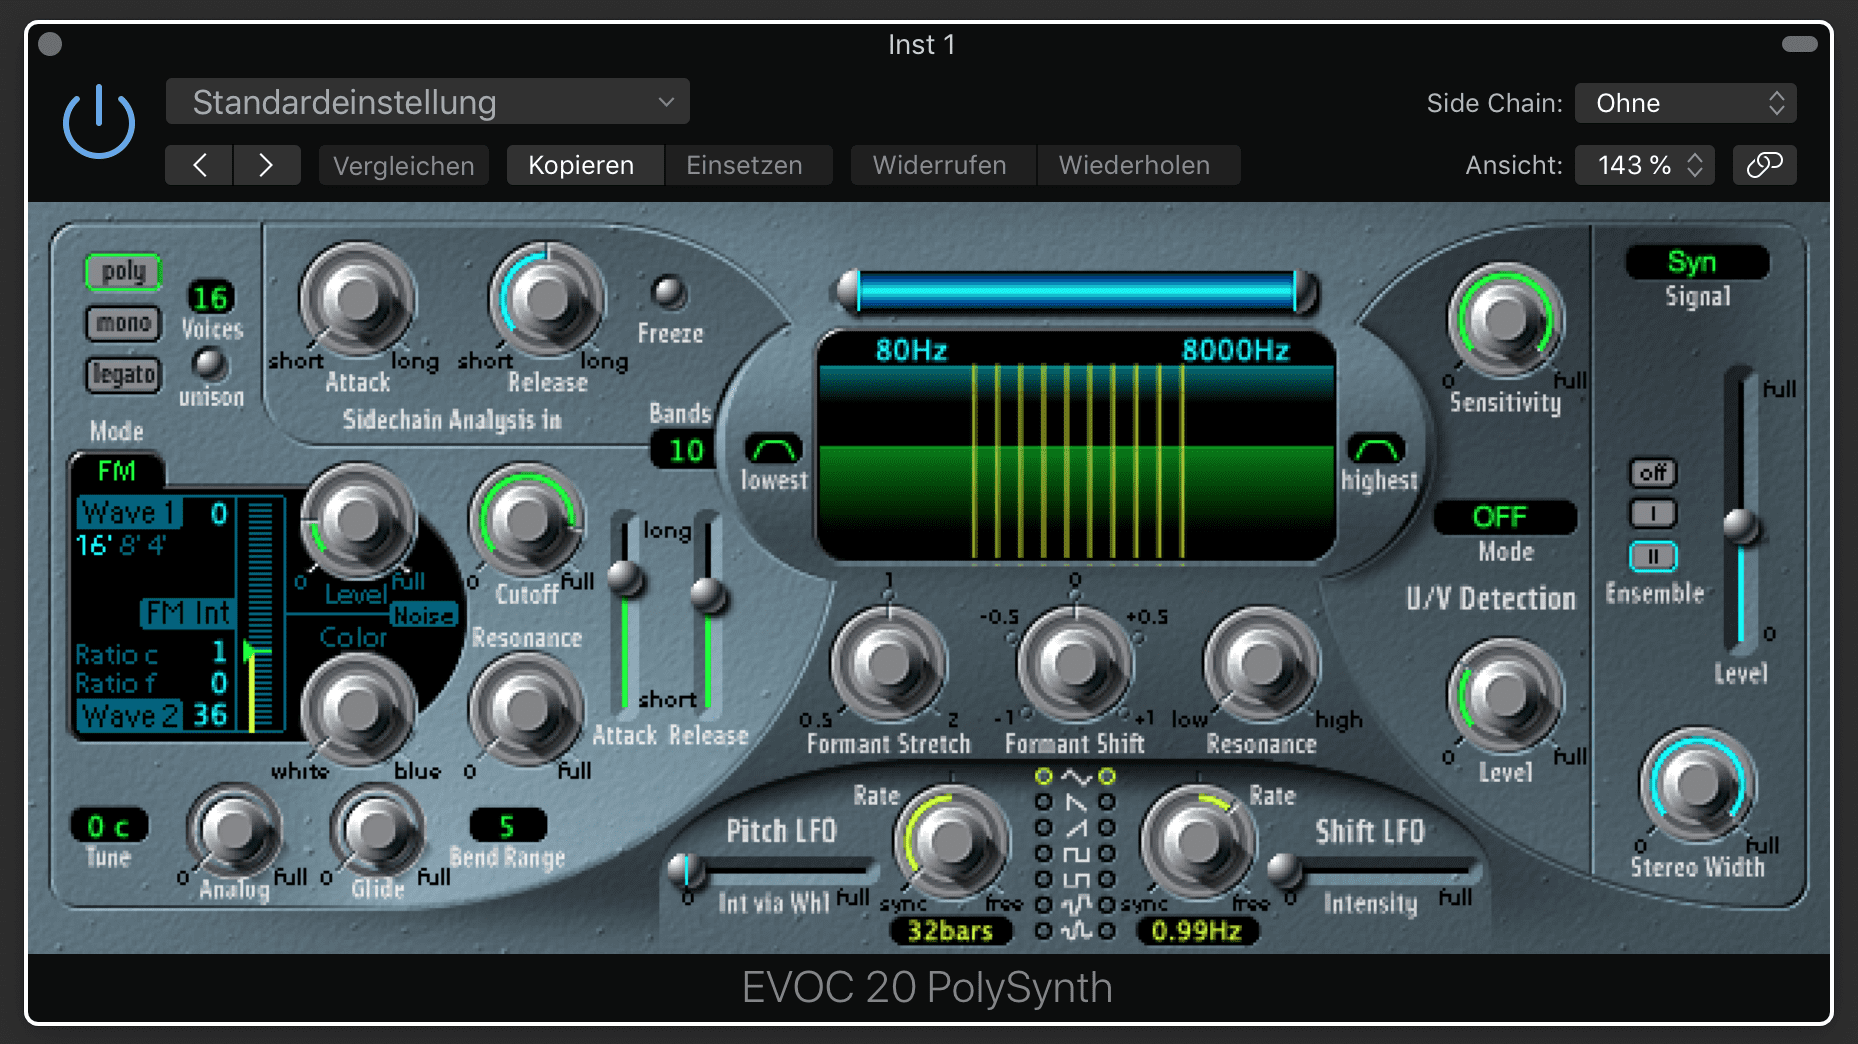Screen dimensions: 1858x1044
Task: Set Ensemble to I
Action: (1653, 514)
